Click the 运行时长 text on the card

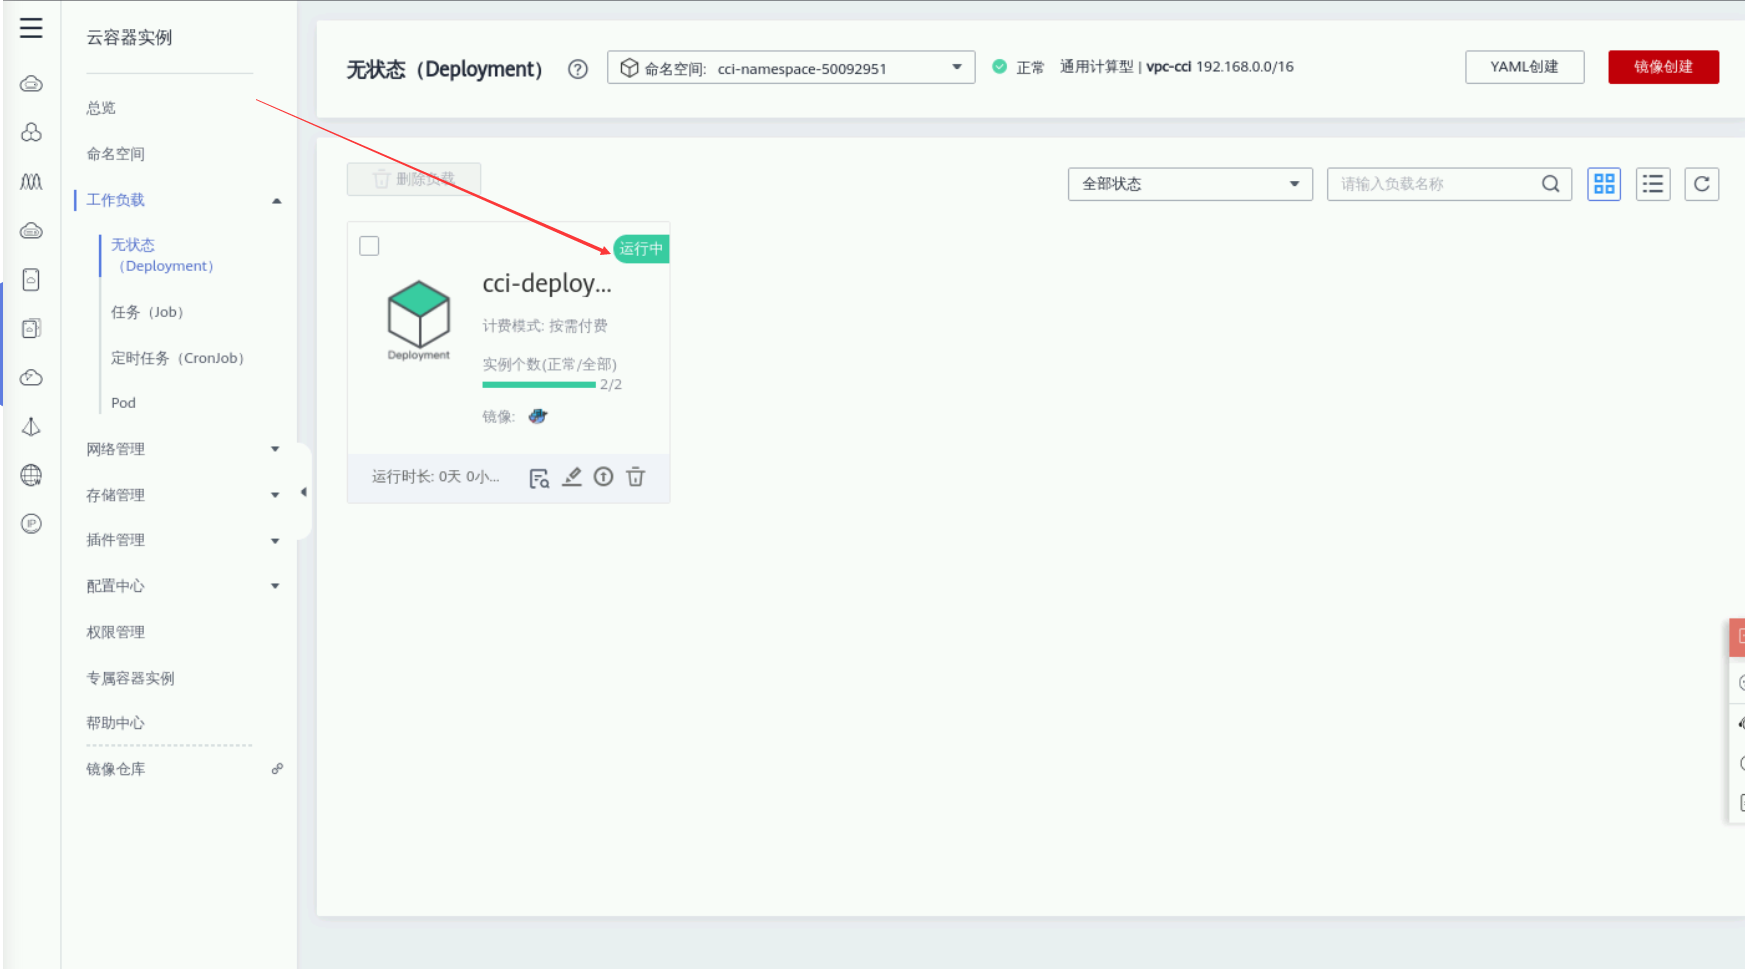[436, 477]
